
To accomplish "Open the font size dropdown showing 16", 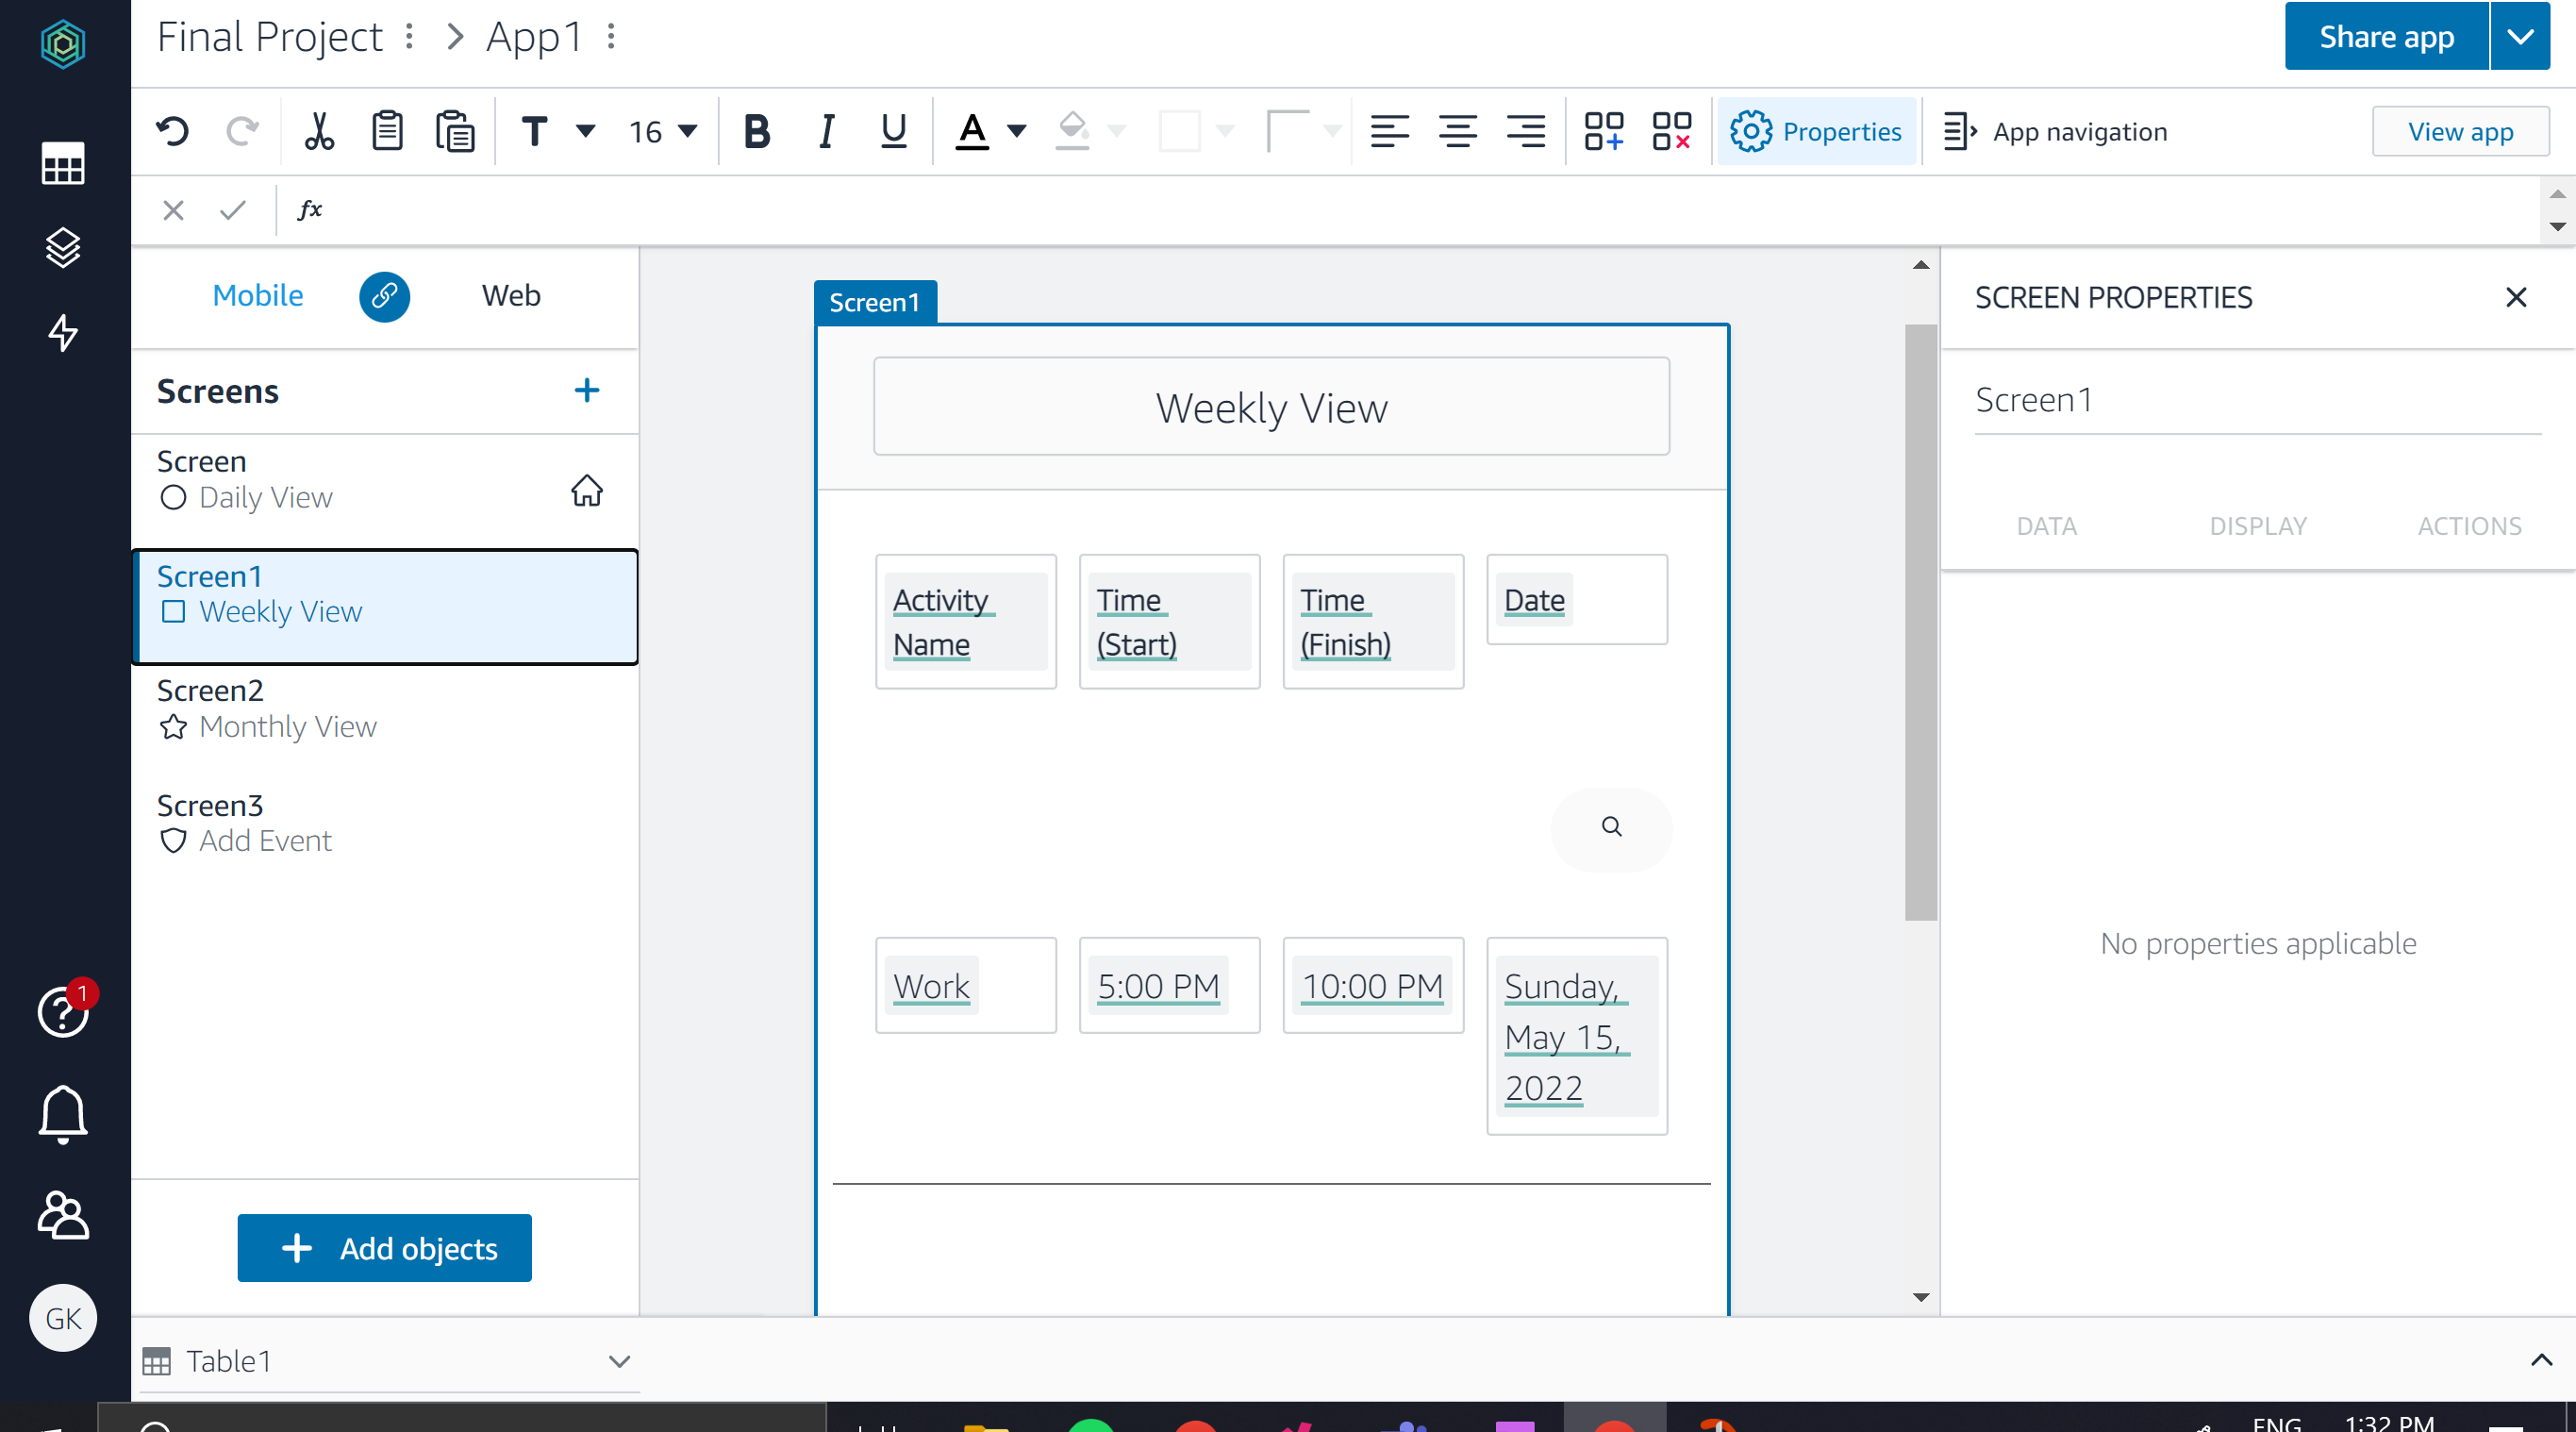I will pos(662,131).
